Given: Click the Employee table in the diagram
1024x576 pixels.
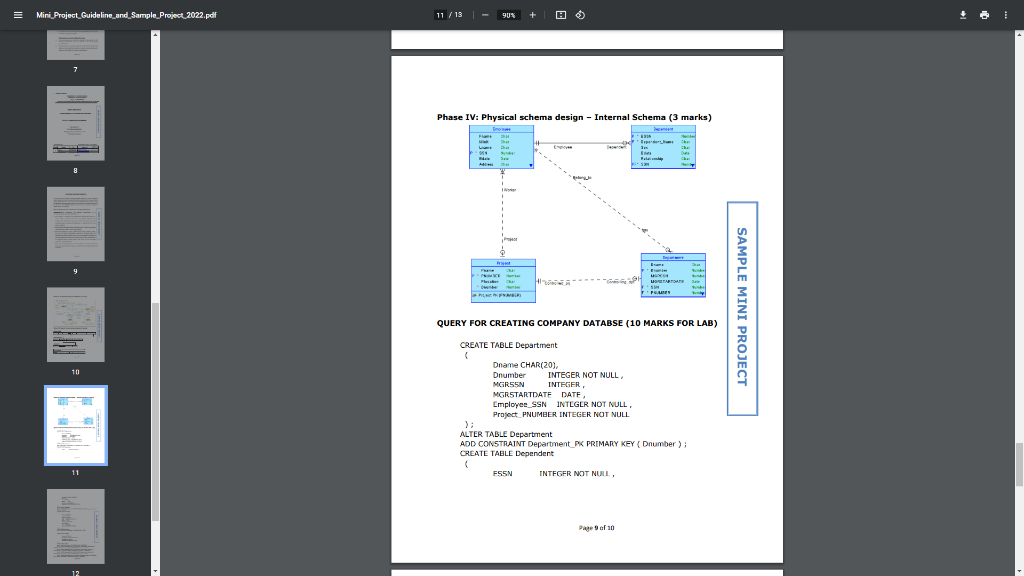Looking at the screenshot, I should coord(502,147).
